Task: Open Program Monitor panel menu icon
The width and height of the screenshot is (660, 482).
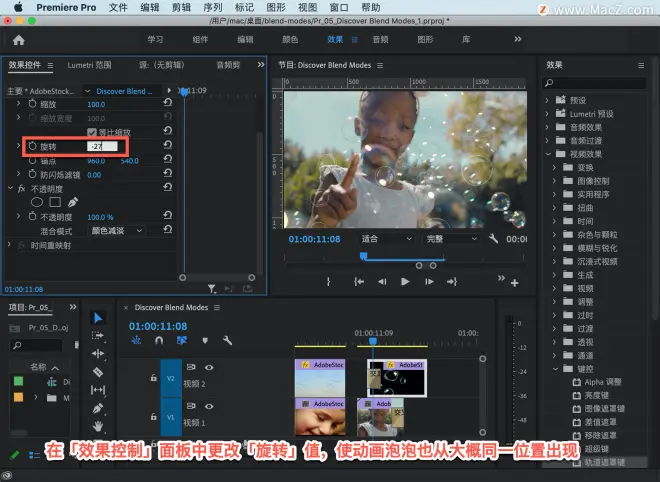Action: [380, 66]
